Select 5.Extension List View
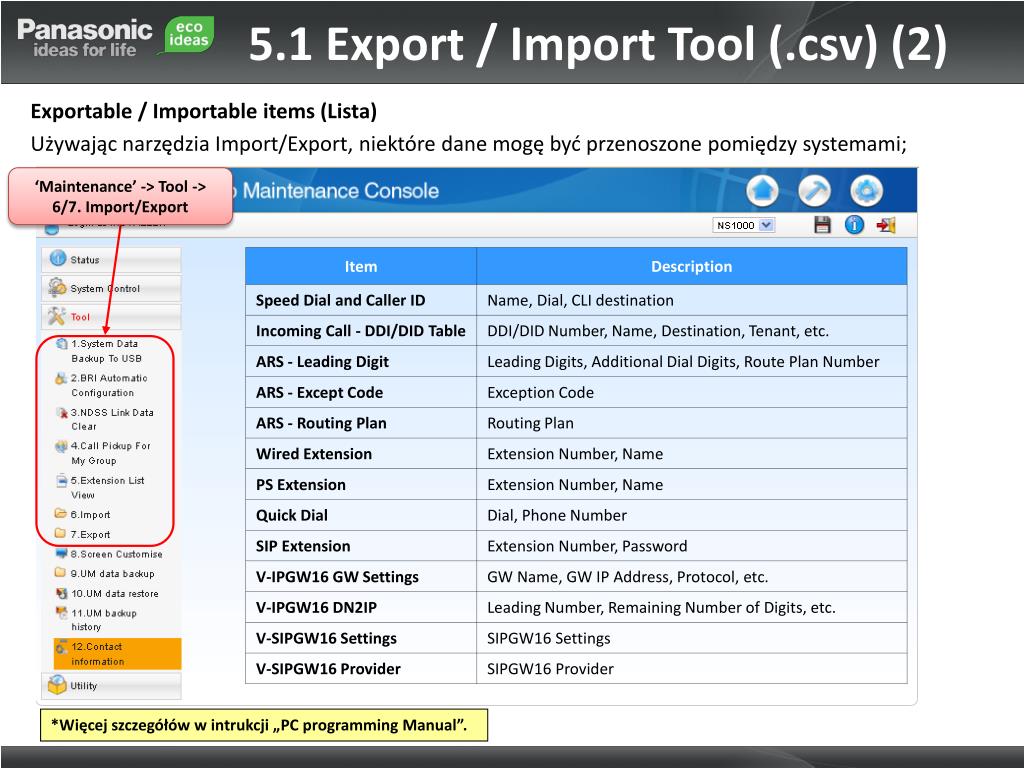This screenshot has height=768, width=1024. (107, 487)
